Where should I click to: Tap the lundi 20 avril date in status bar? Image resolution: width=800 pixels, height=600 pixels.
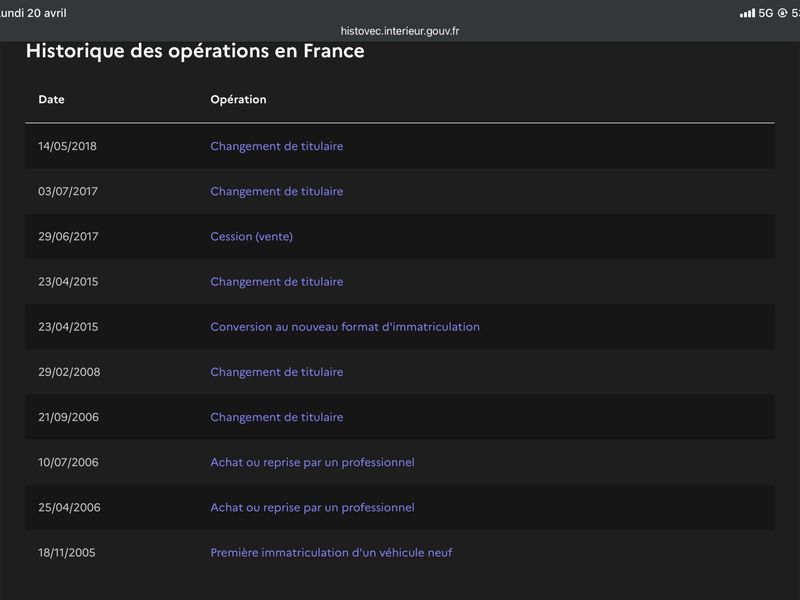pos(33,13)
